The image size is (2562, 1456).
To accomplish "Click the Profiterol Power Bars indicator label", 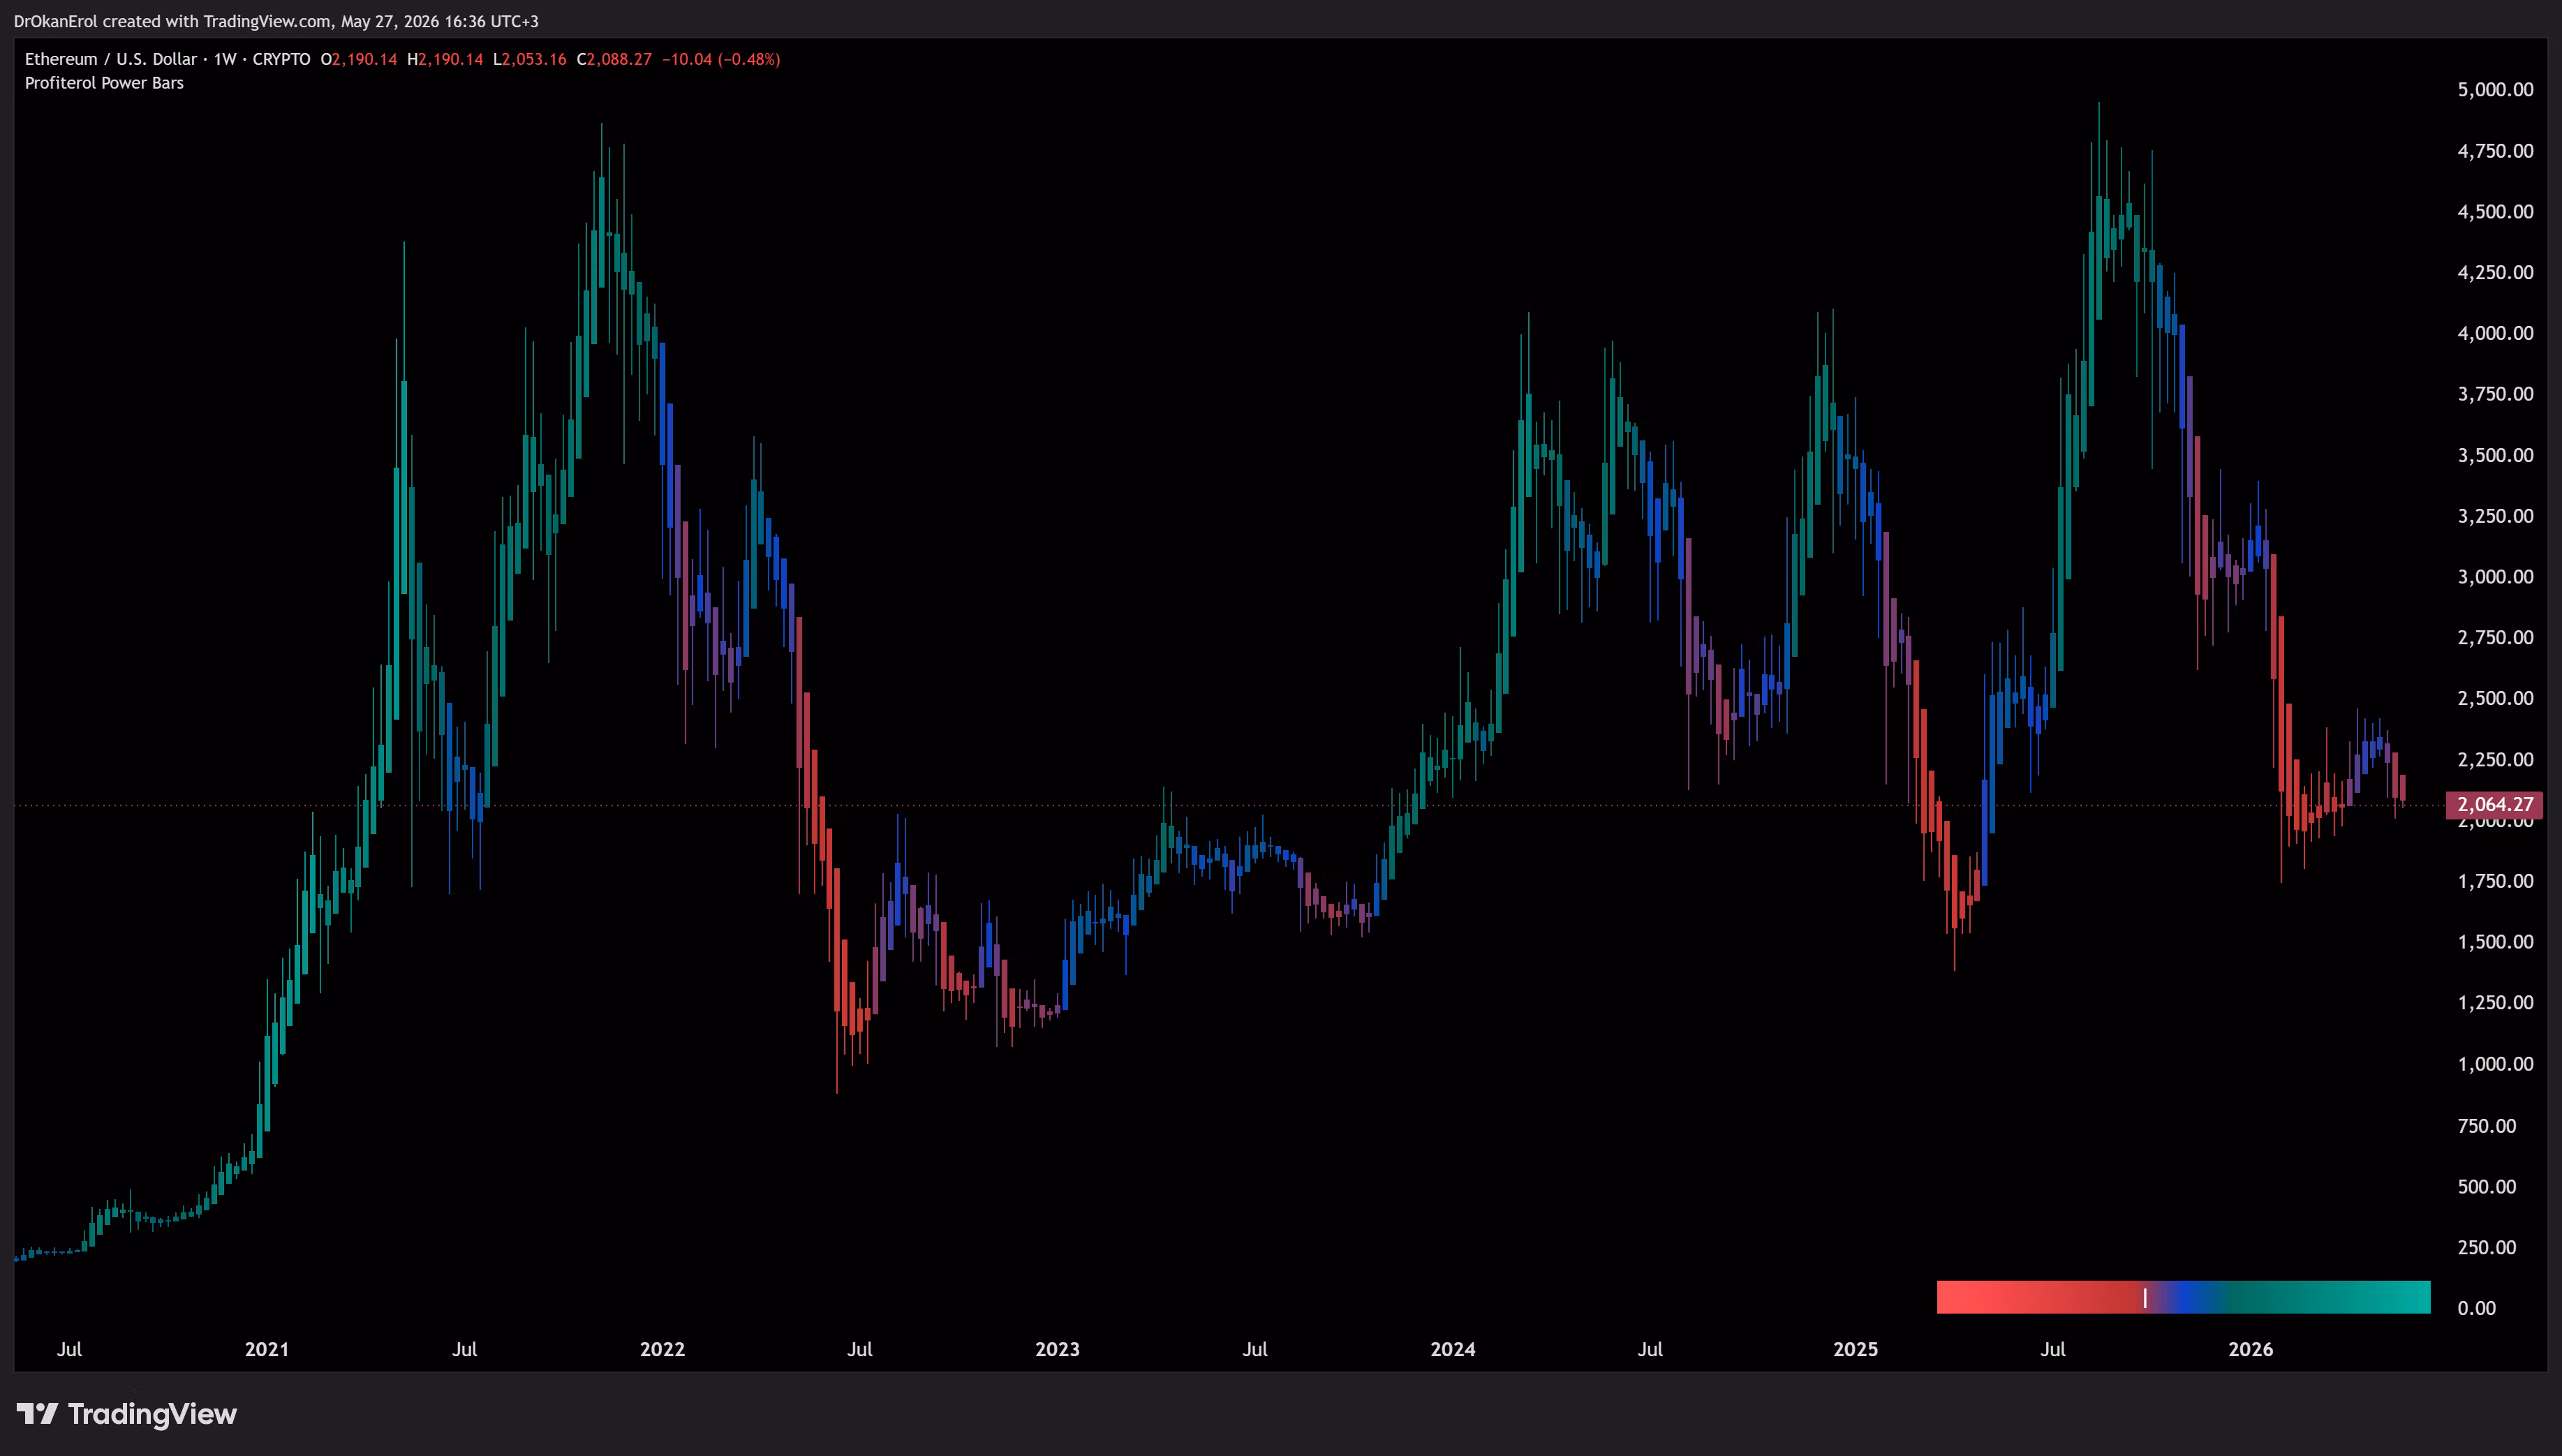I will pyautogui.click(x=104, y=83).
